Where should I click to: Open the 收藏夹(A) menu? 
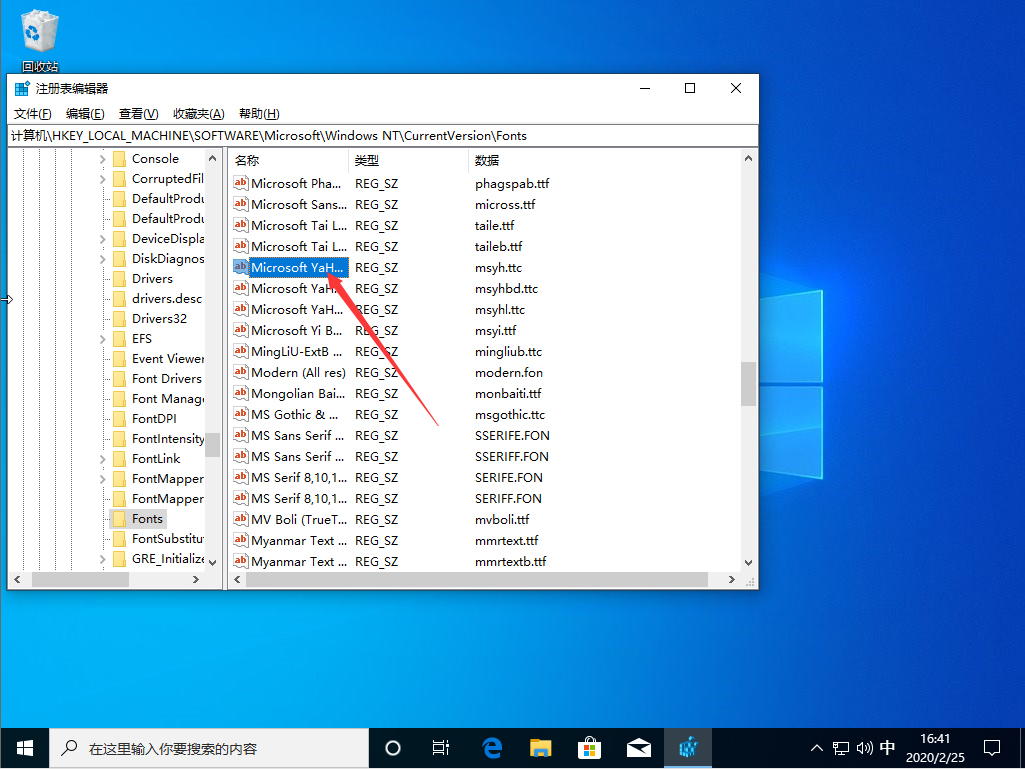(198, 113)
